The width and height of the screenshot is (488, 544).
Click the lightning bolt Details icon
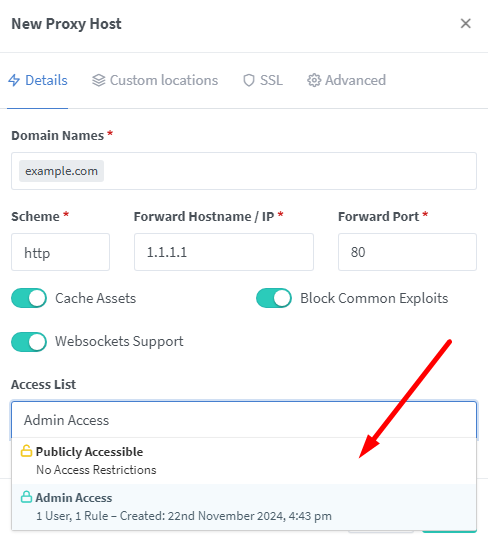(14, 80)
